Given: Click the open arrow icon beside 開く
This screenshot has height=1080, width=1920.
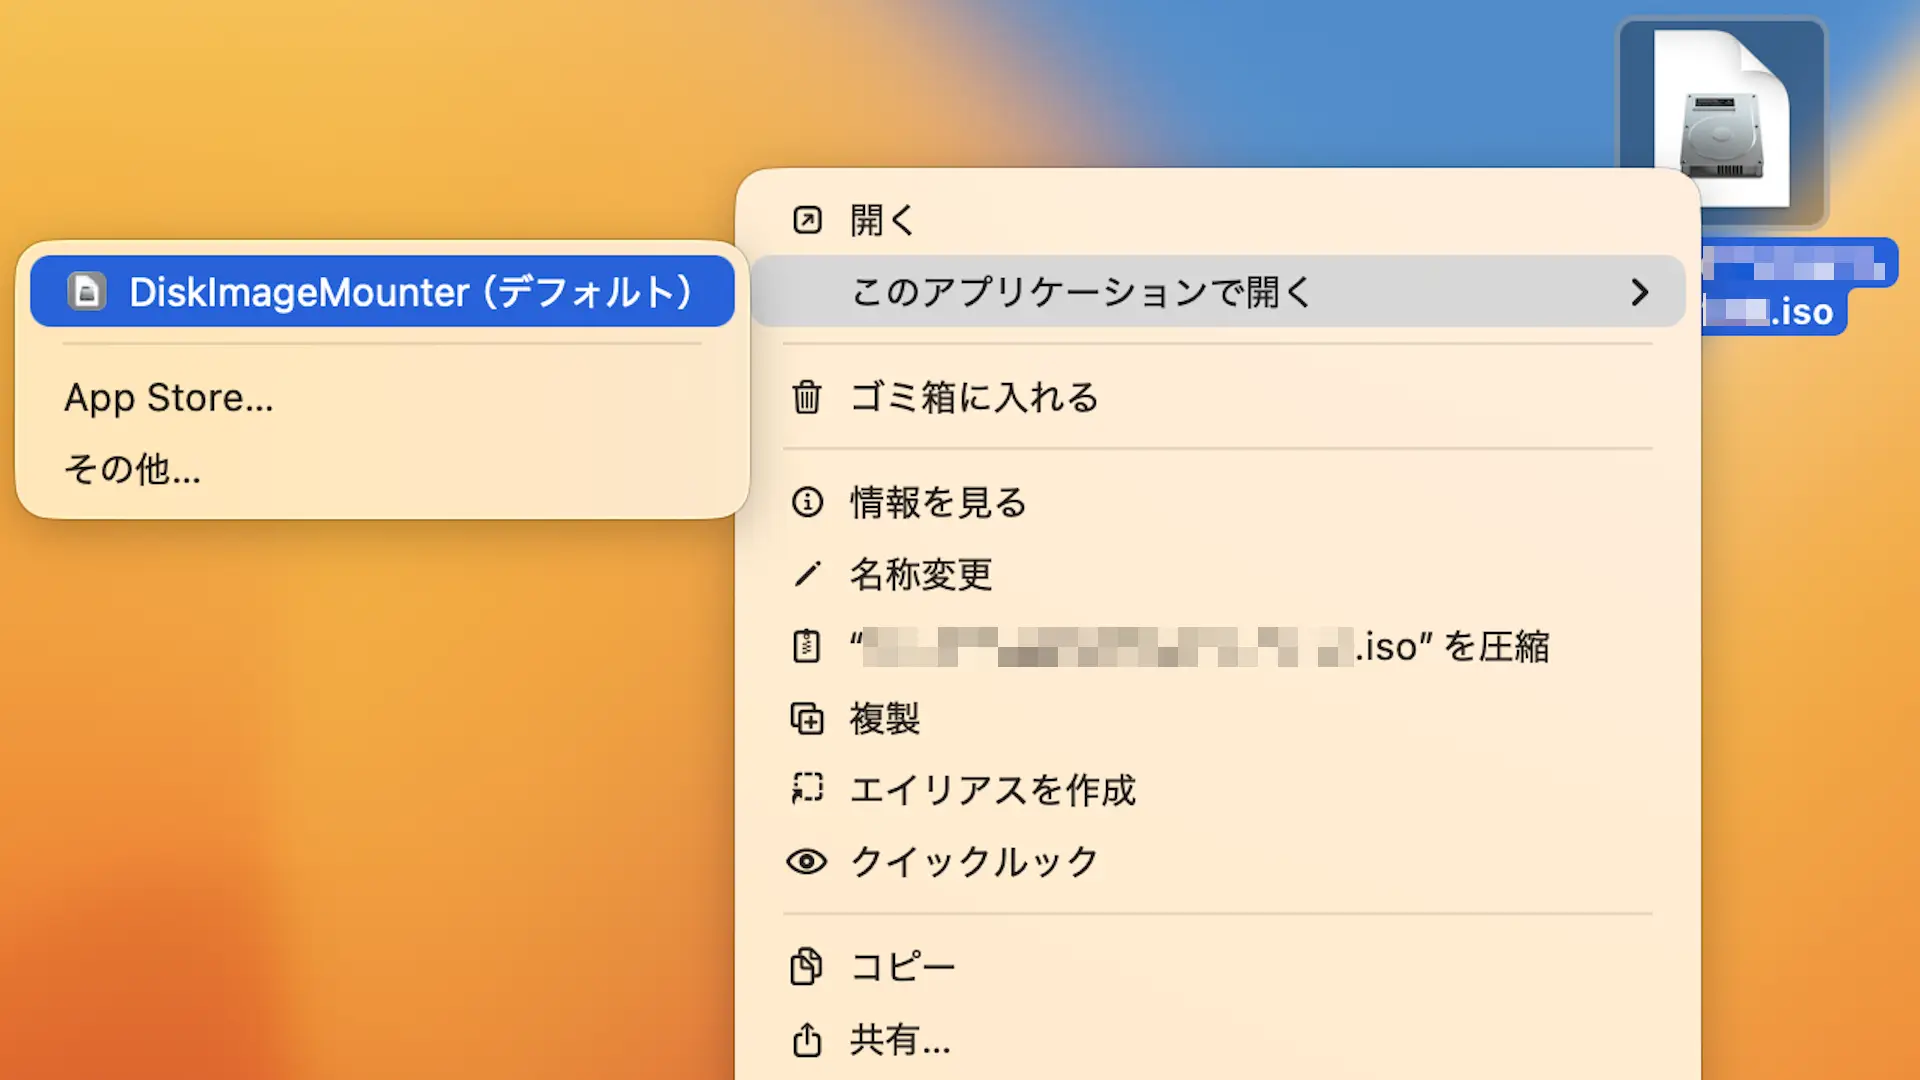Looking at the screenshot, I should pos(807,220).
